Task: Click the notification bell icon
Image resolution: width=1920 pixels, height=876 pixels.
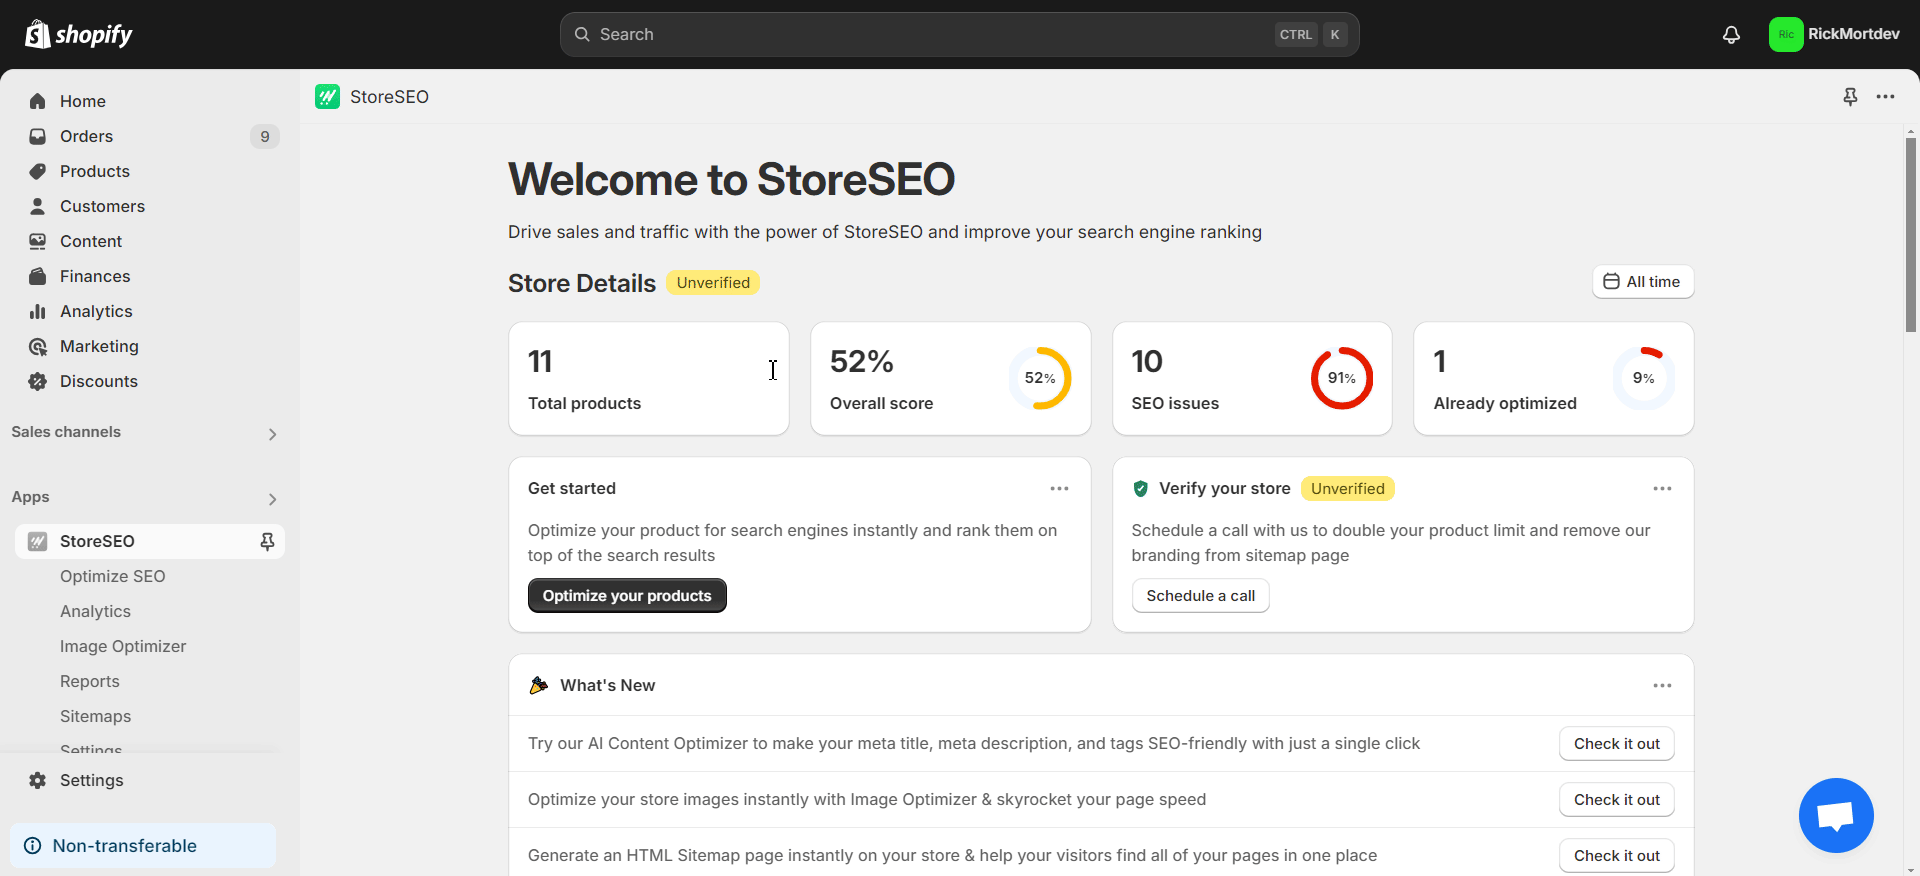Action: [1731, 35]
